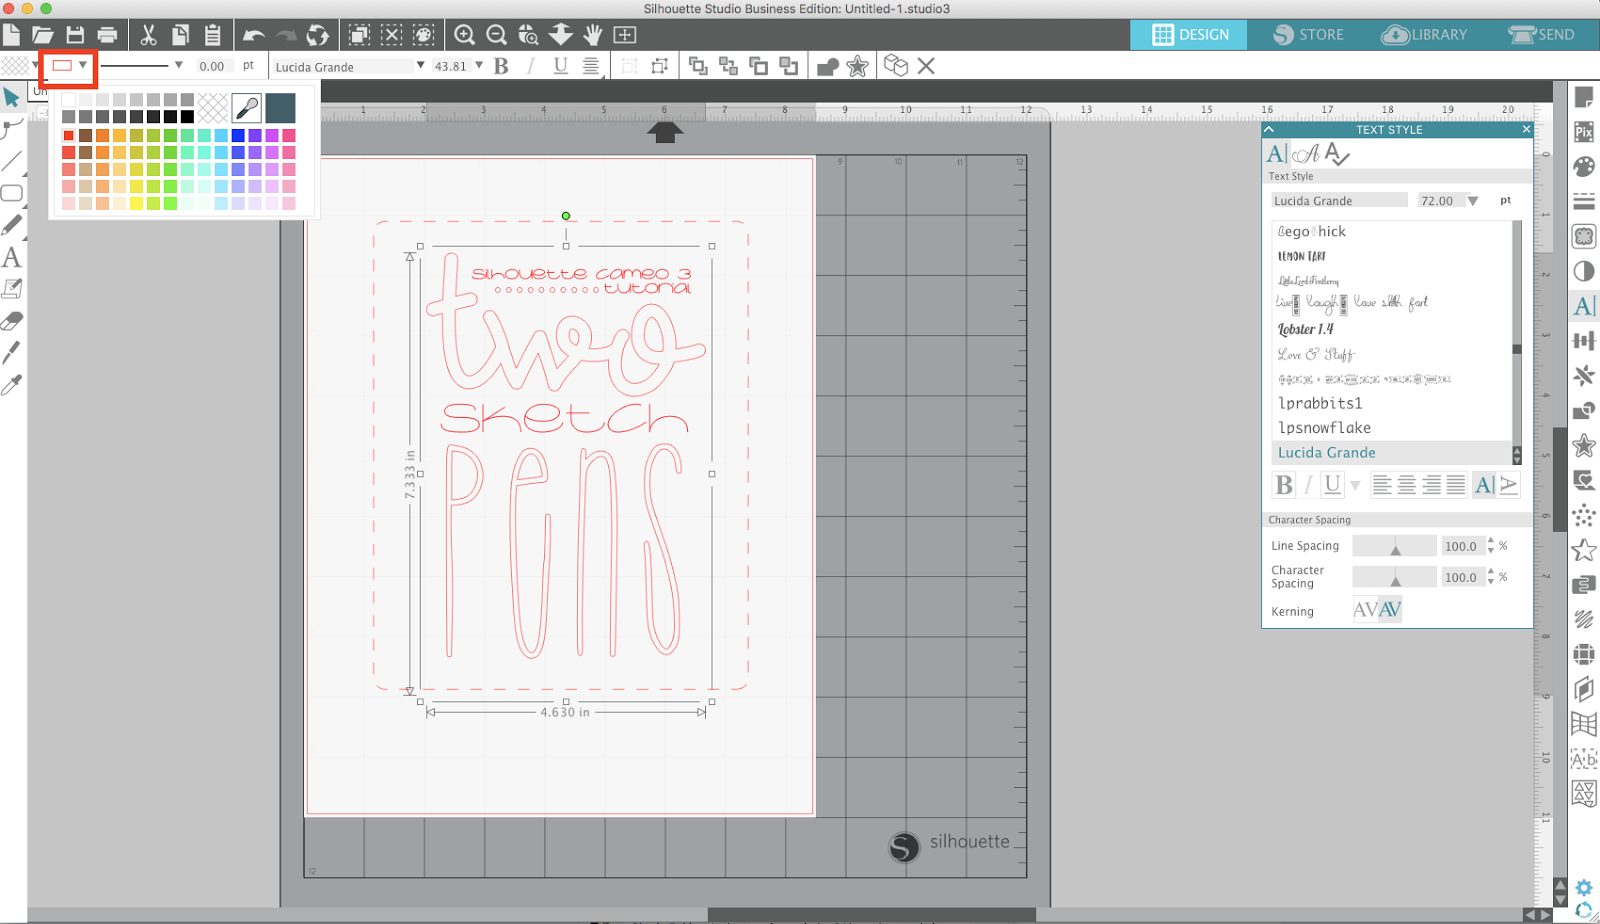Open the line thickness dropdown
This screenshot has height=924, width=1600.
point(180,66)
